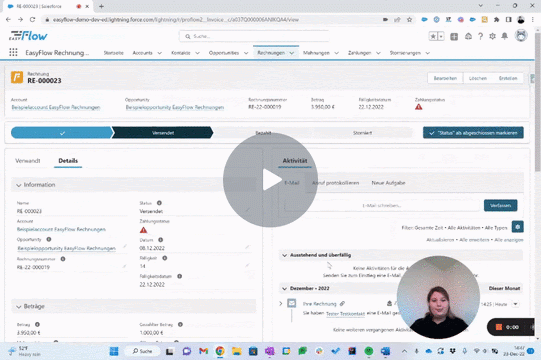Switch to the Verwandt tab
The height and width of the screenshot is (360, 541).
point(28,161)
